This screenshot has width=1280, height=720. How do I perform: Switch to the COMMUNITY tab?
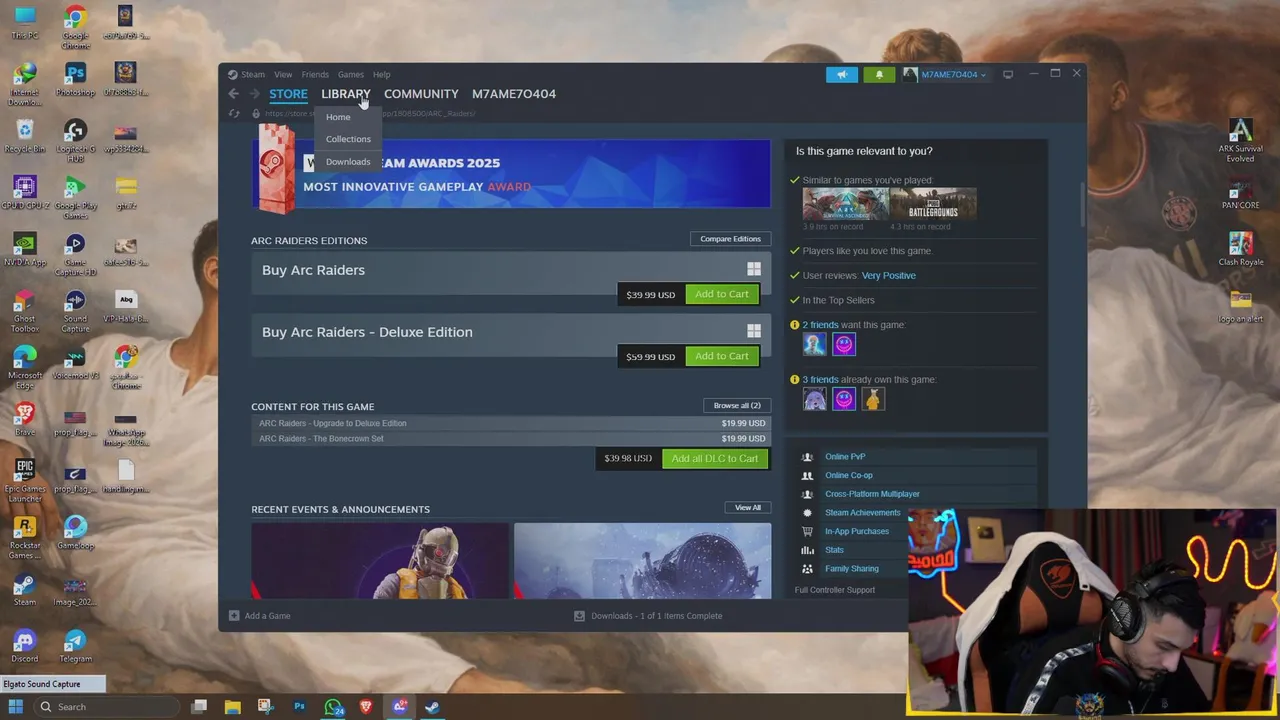point(421,94)
